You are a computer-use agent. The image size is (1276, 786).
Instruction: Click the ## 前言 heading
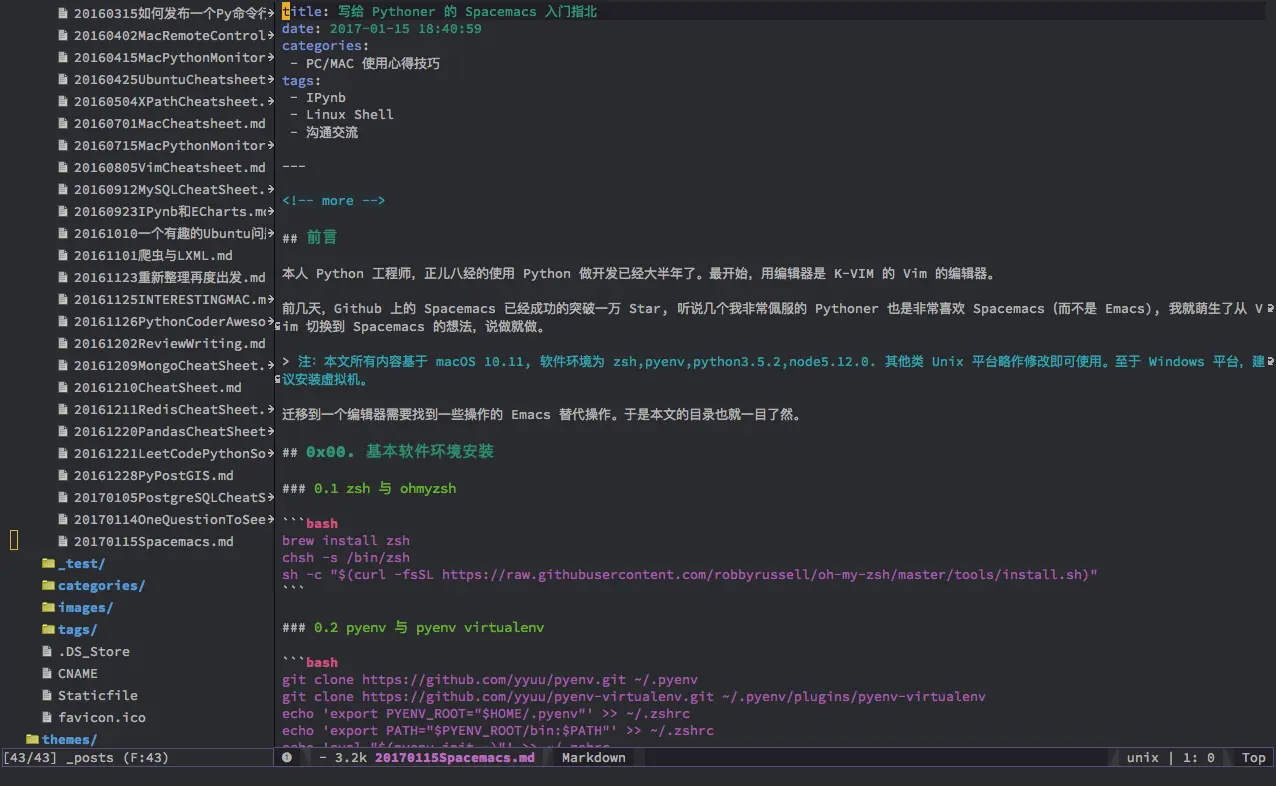pyautogui.click(x=310, y=237)
